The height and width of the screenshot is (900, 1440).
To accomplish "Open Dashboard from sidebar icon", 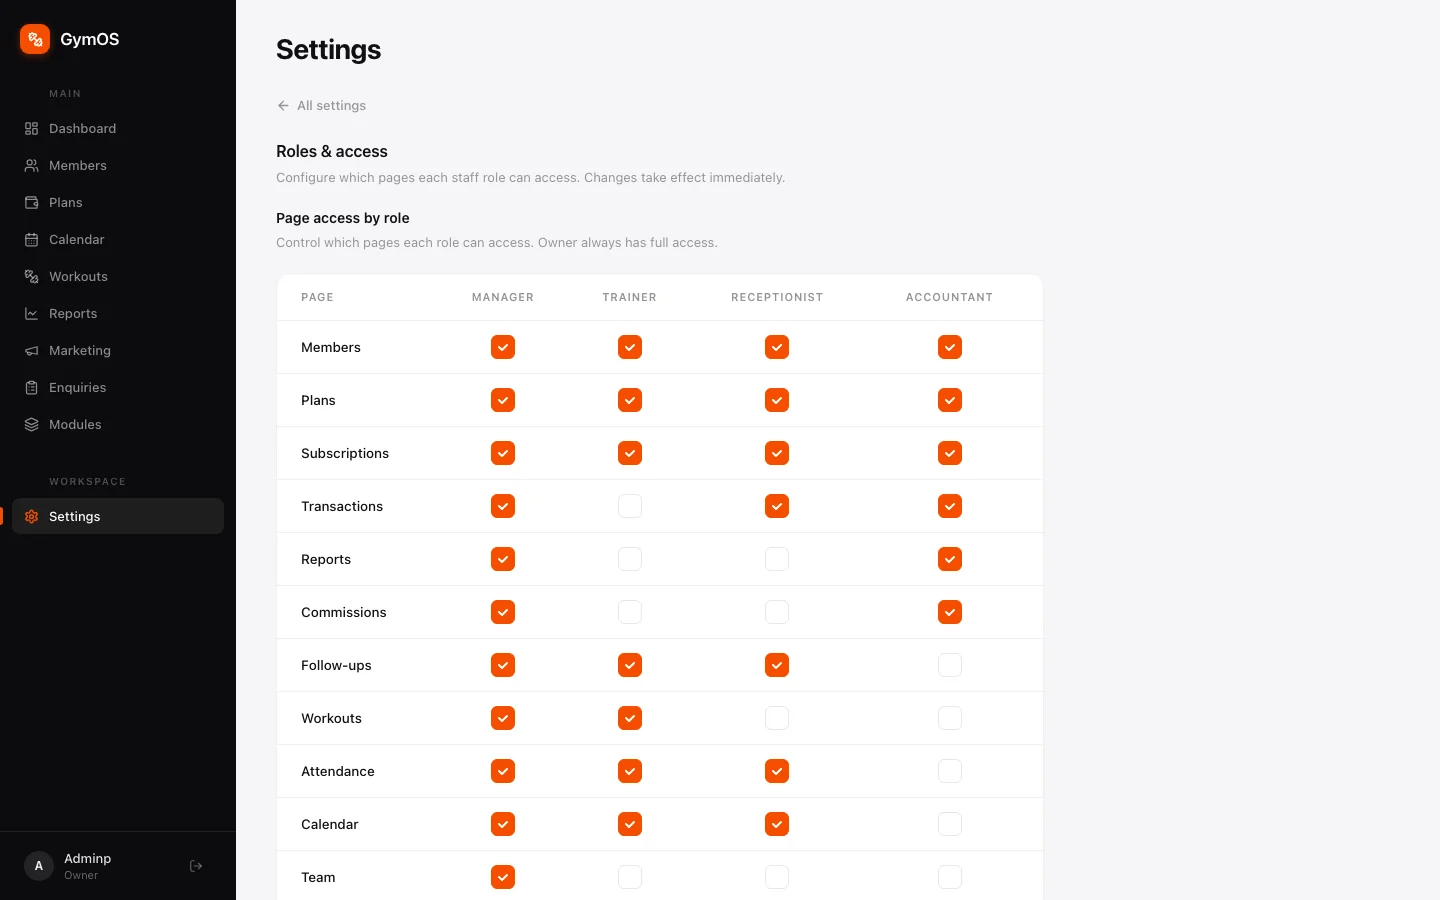I will [x=32, y=129].
